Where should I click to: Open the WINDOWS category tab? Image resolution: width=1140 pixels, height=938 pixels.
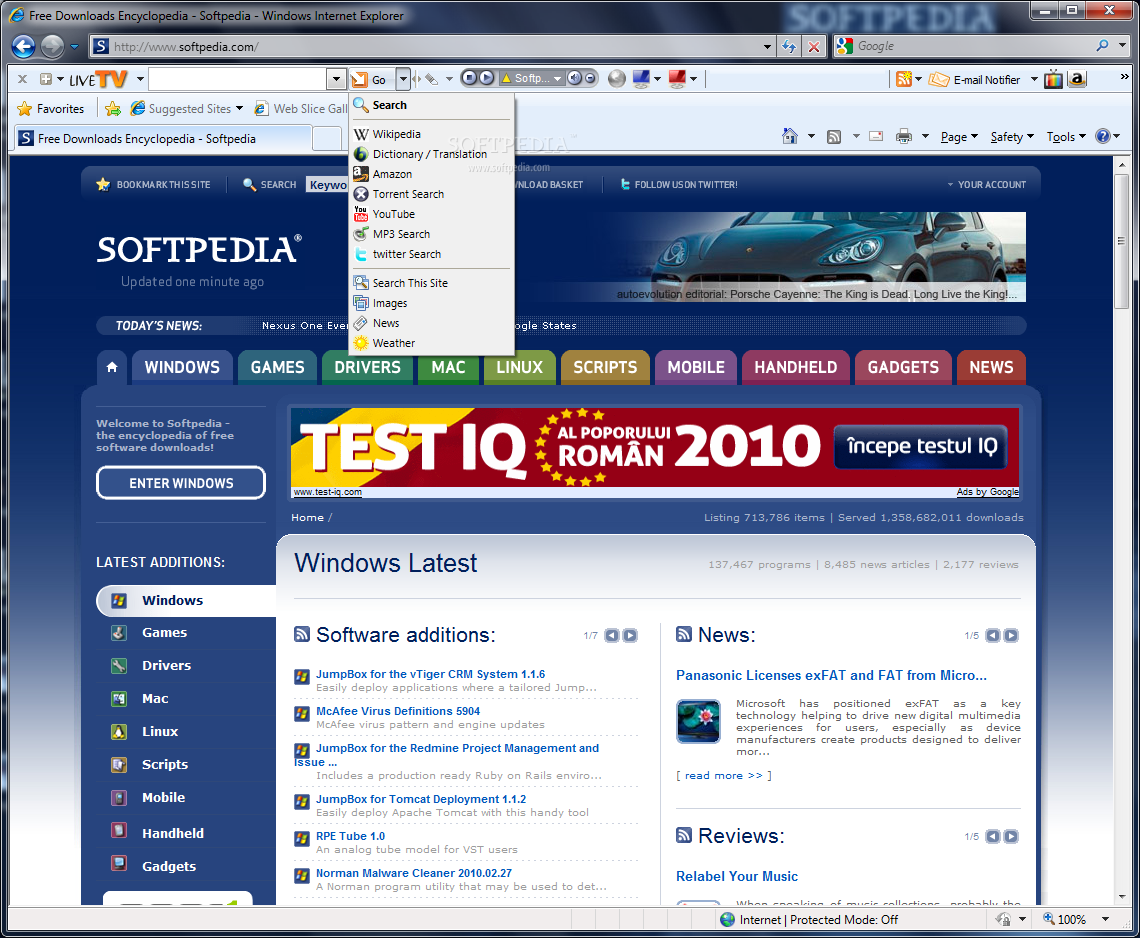182,367
